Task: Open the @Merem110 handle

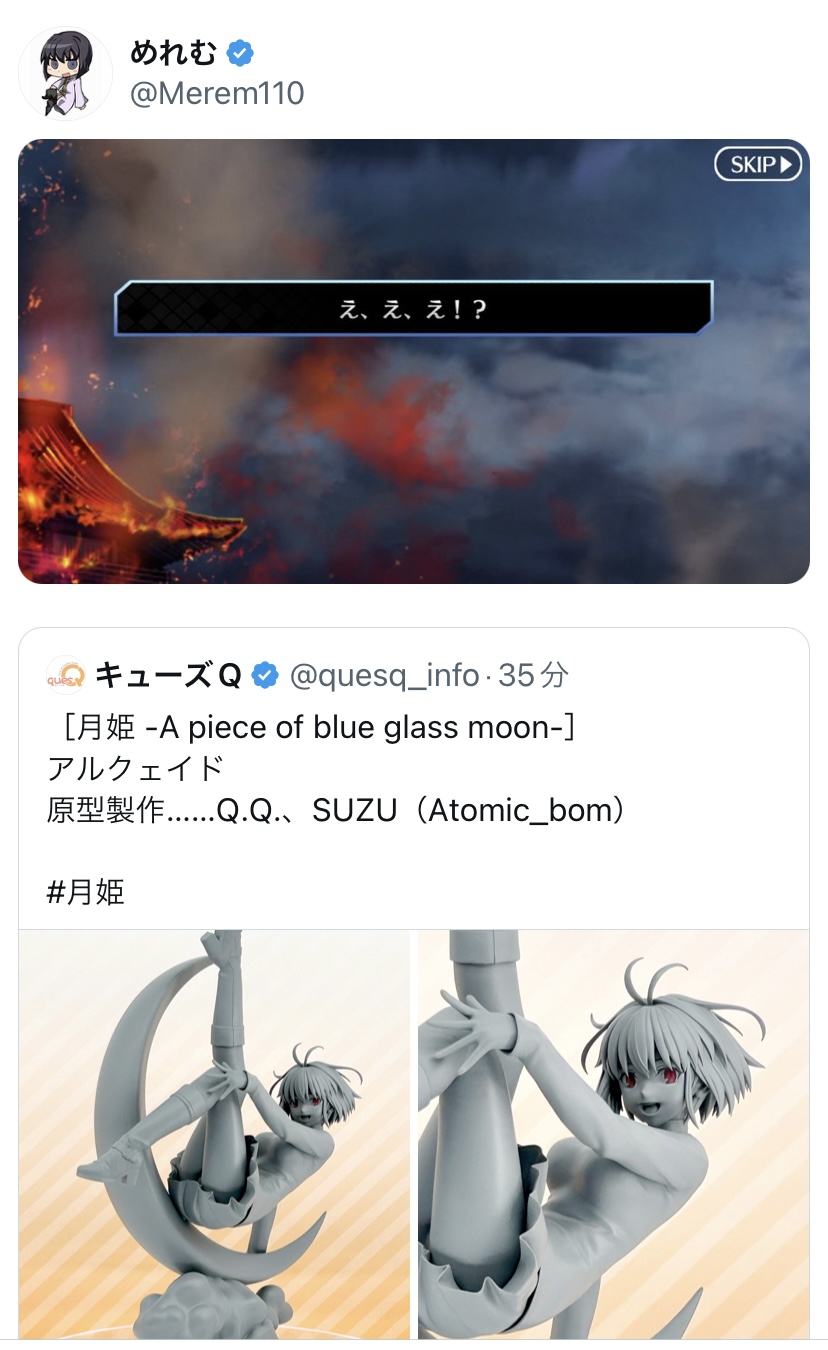Action: [x=217, y=94]
